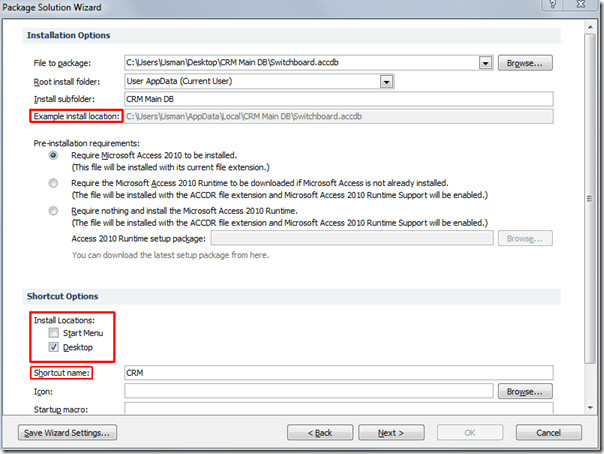Image resolution: width=604 pixels, height=454 pixels.
Task: Click the Startup macro input field
Action: pos(339,409)
